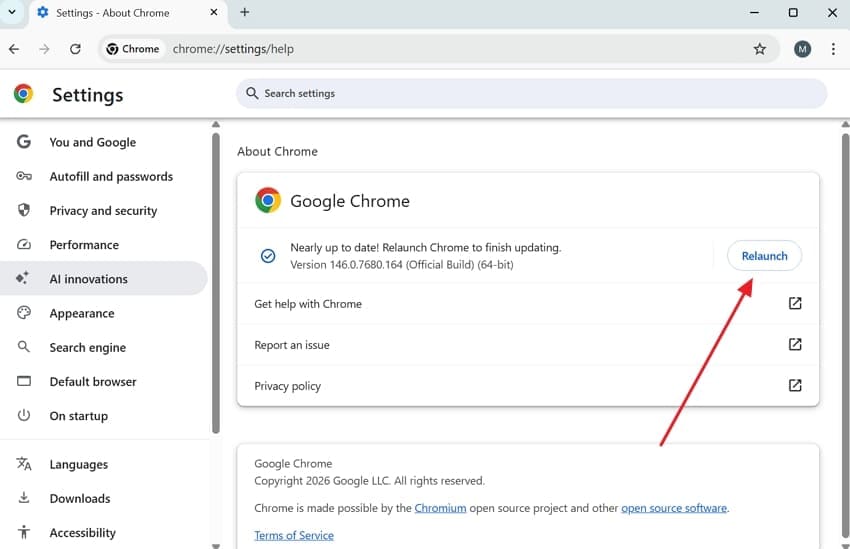Open AI innovations settings
Image resolution: width=850 pixels, height=549 pixels.
103,279
